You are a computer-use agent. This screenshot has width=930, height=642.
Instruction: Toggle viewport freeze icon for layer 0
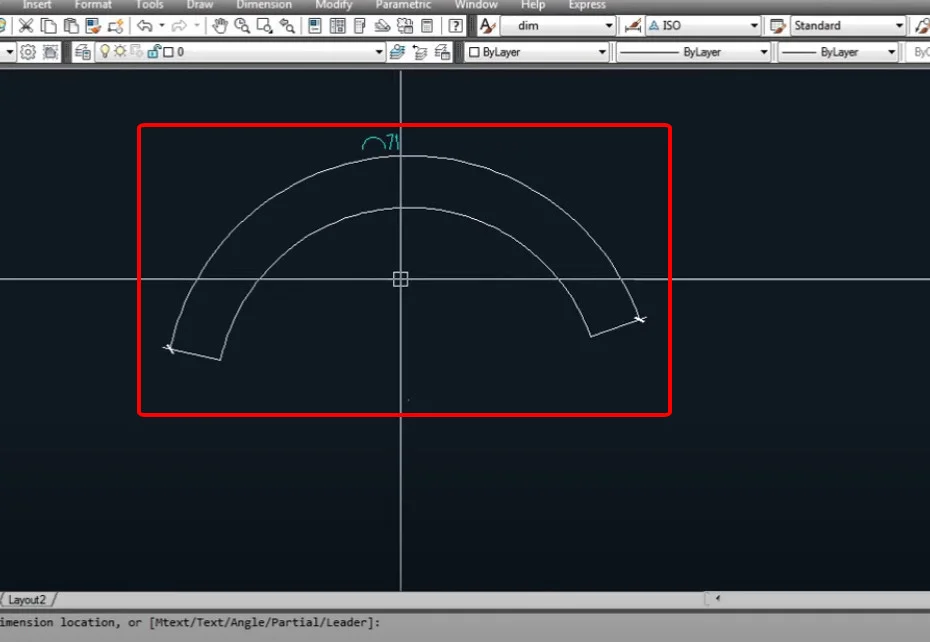coord(136,52)
